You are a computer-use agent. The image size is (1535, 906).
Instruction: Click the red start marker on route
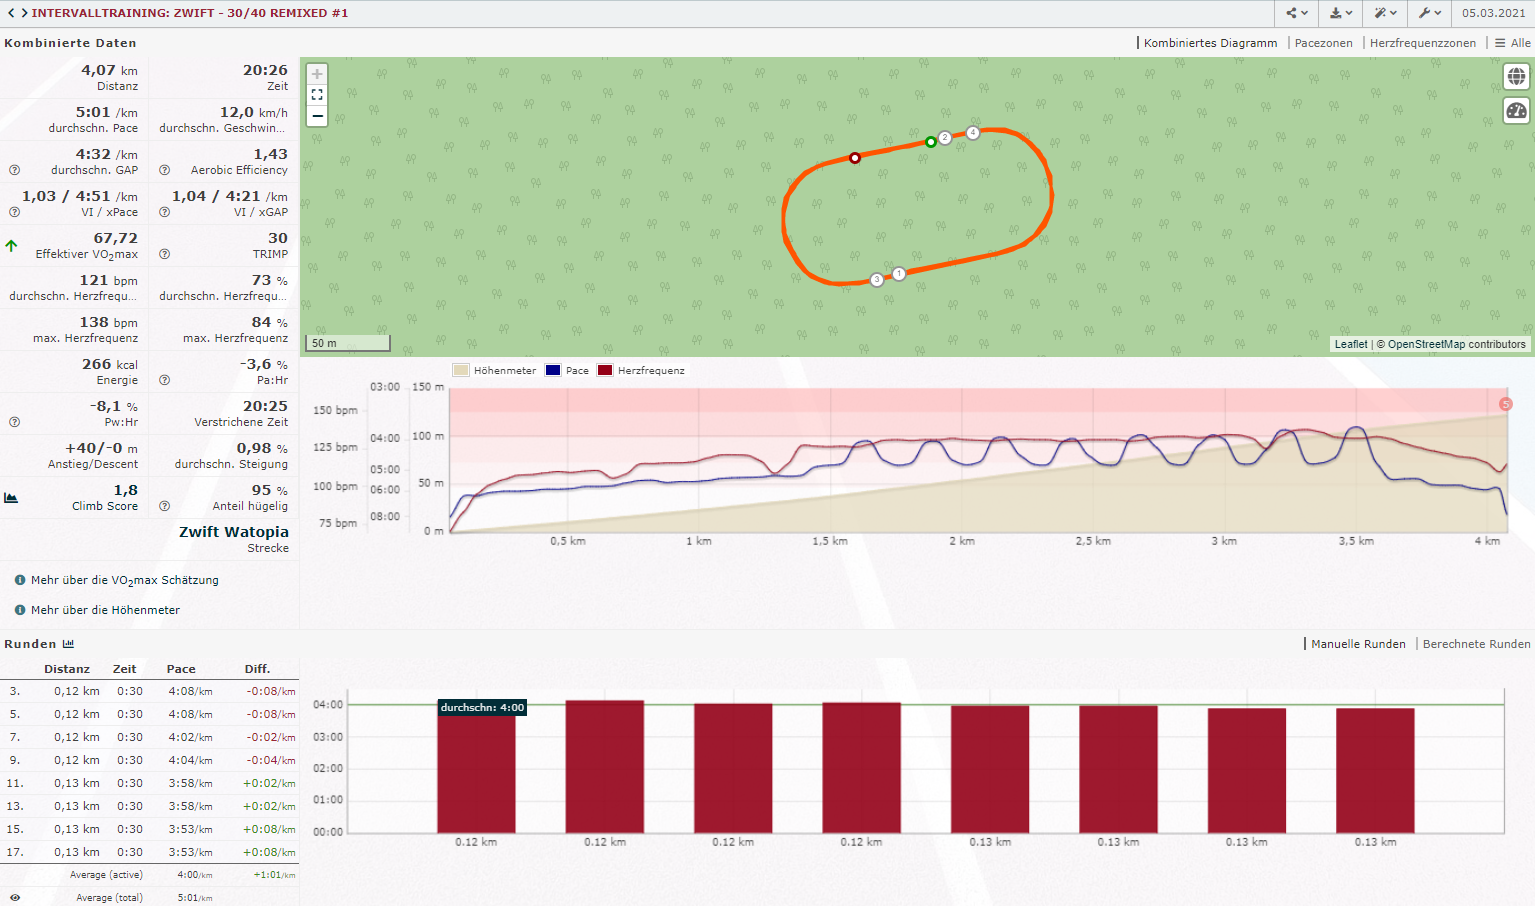point(855,158)
